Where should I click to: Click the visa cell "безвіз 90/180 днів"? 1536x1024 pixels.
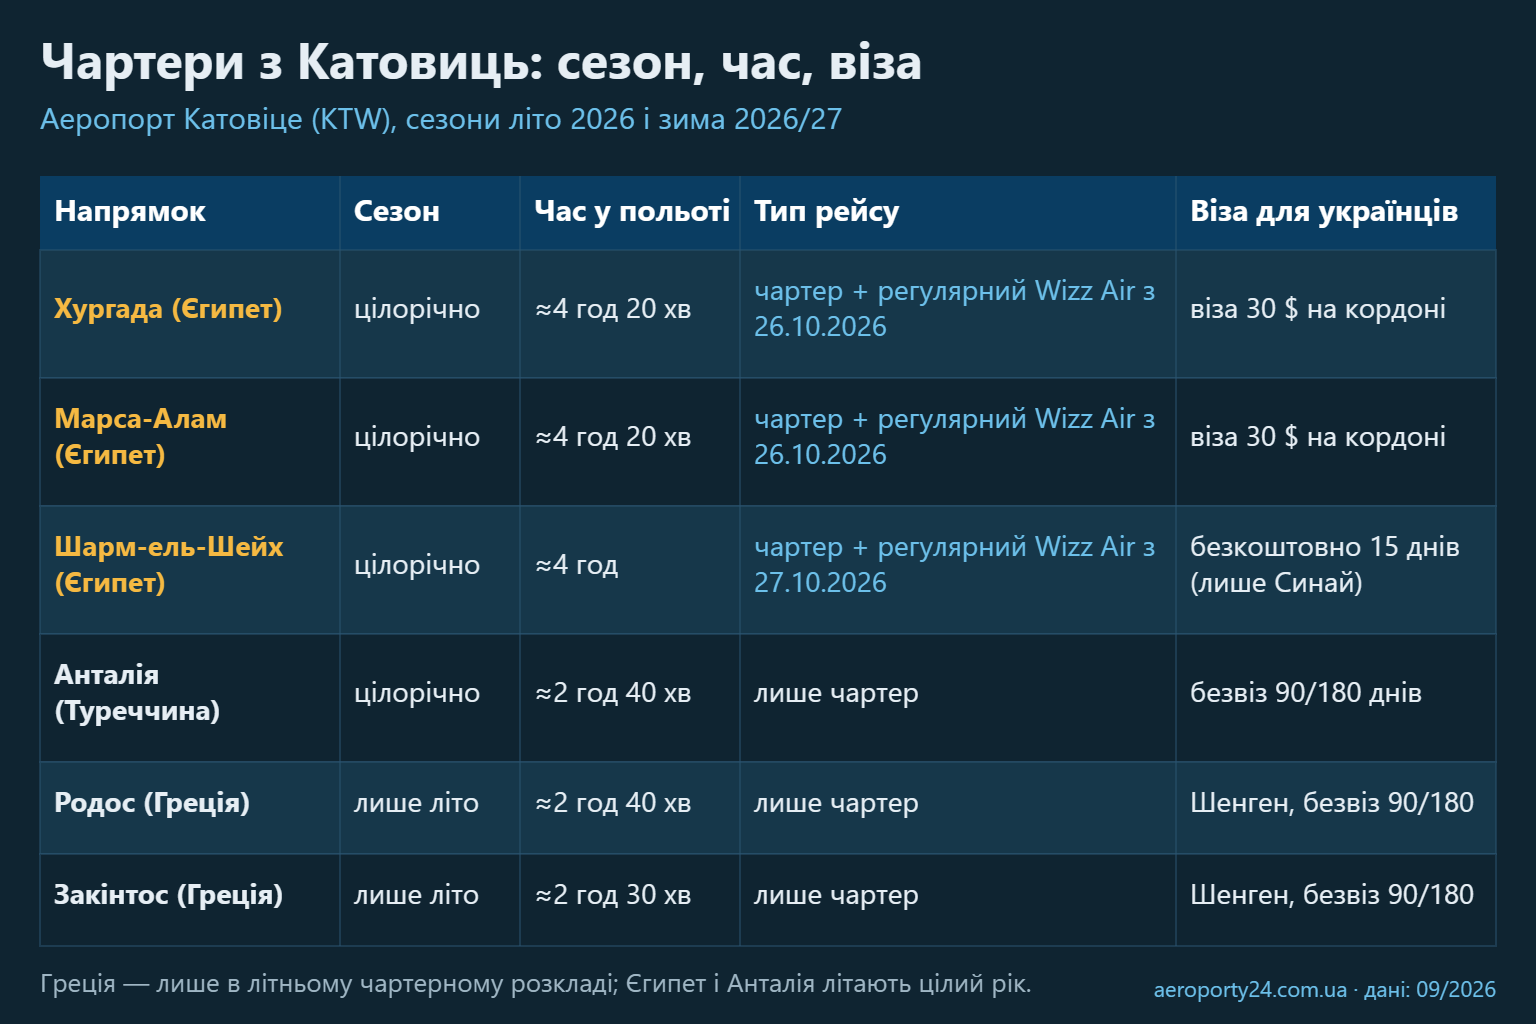click(x=1306, y=693)
